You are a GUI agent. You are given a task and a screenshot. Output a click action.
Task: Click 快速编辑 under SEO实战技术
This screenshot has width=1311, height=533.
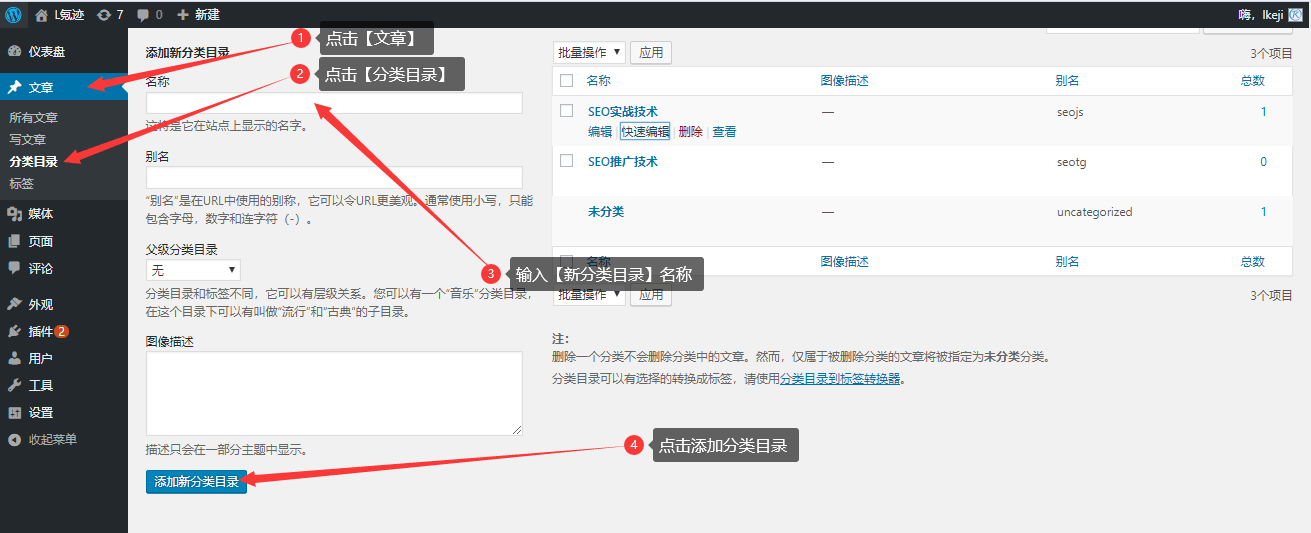645,132
